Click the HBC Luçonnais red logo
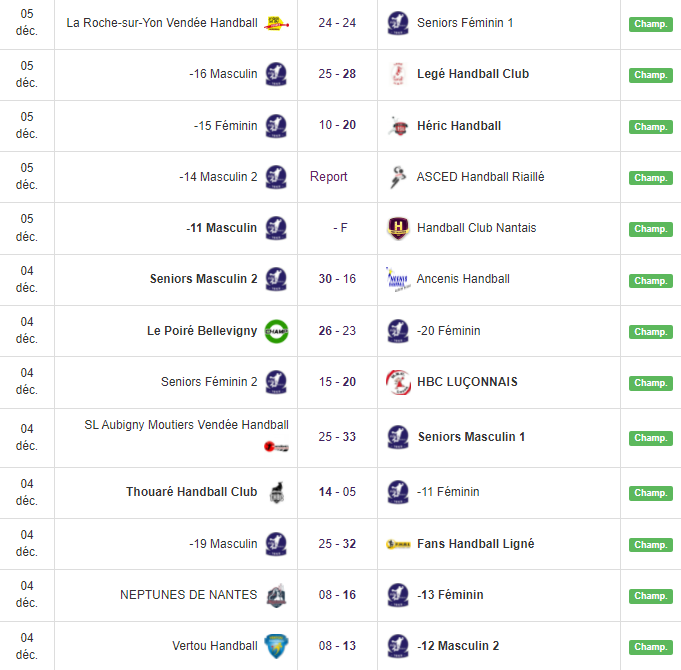Screen dimensions: 681x670 click(x=398, y=382)
